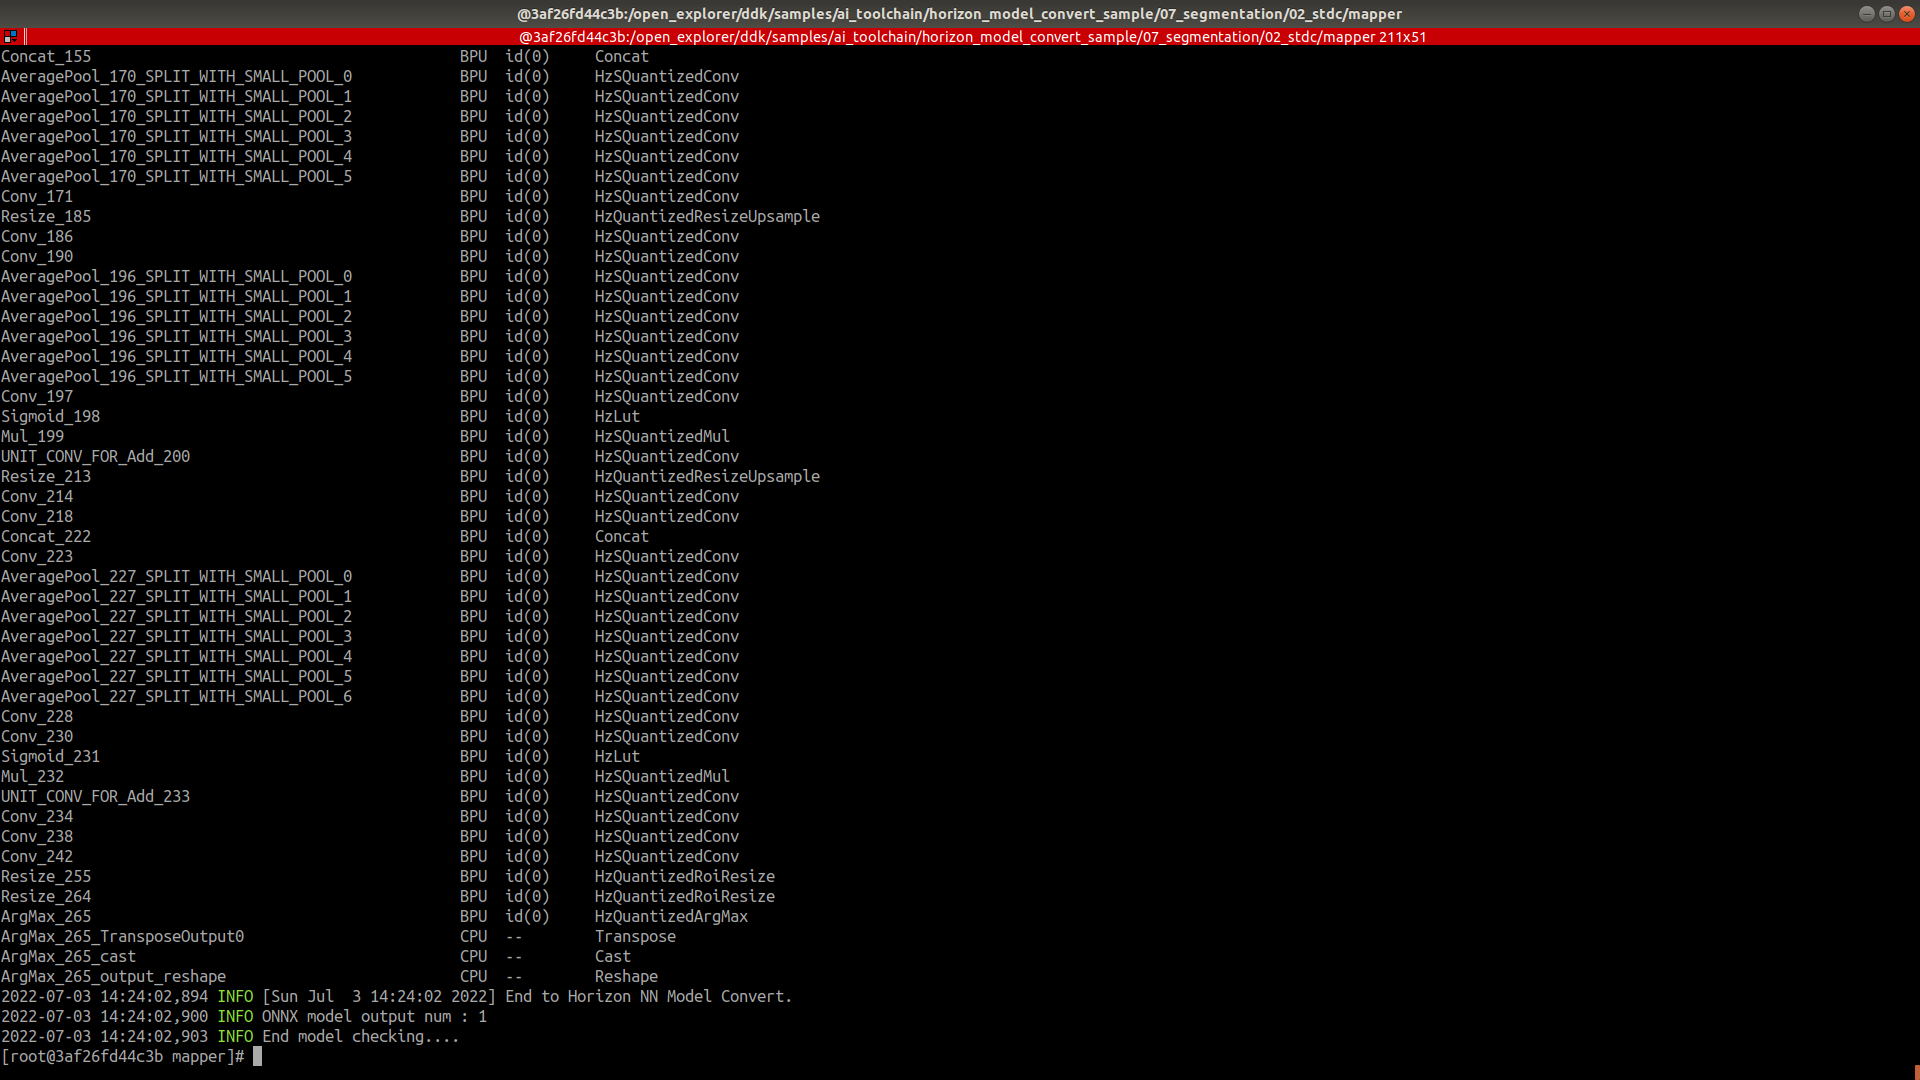Click 'HzLut' on the Sigmoid_231 row
Viewport: 1920px width, 1080px height.
(617, 757)
